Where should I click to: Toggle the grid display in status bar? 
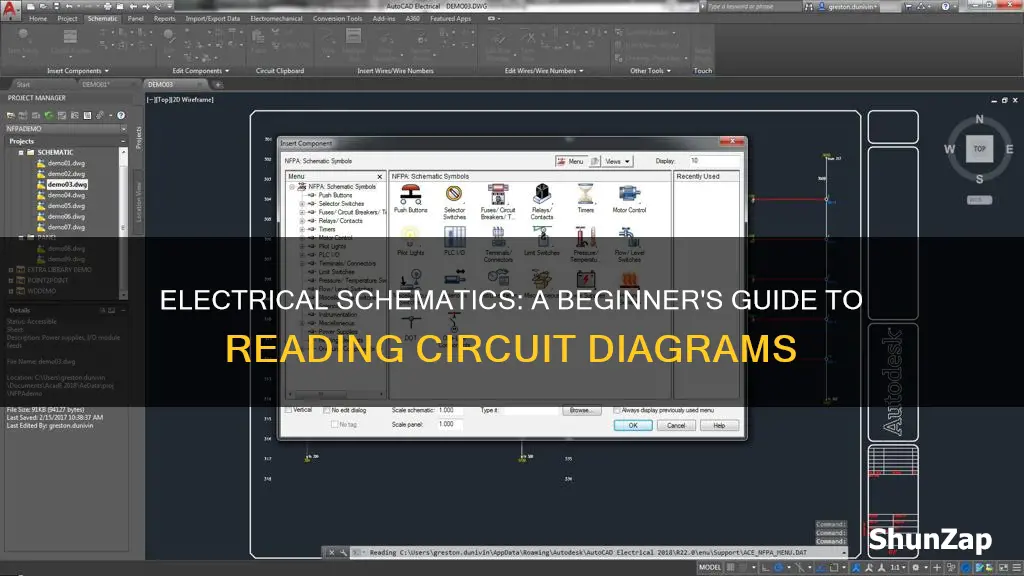click(x=731, y=568)
